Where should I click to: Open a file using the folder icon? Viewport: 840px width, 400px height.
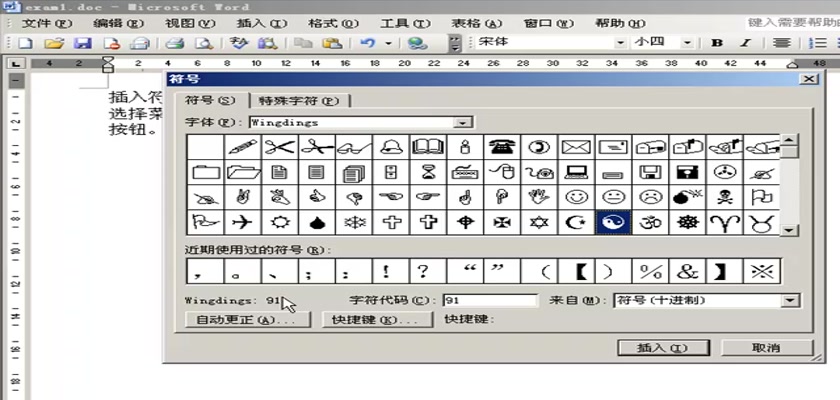[54, 43]
